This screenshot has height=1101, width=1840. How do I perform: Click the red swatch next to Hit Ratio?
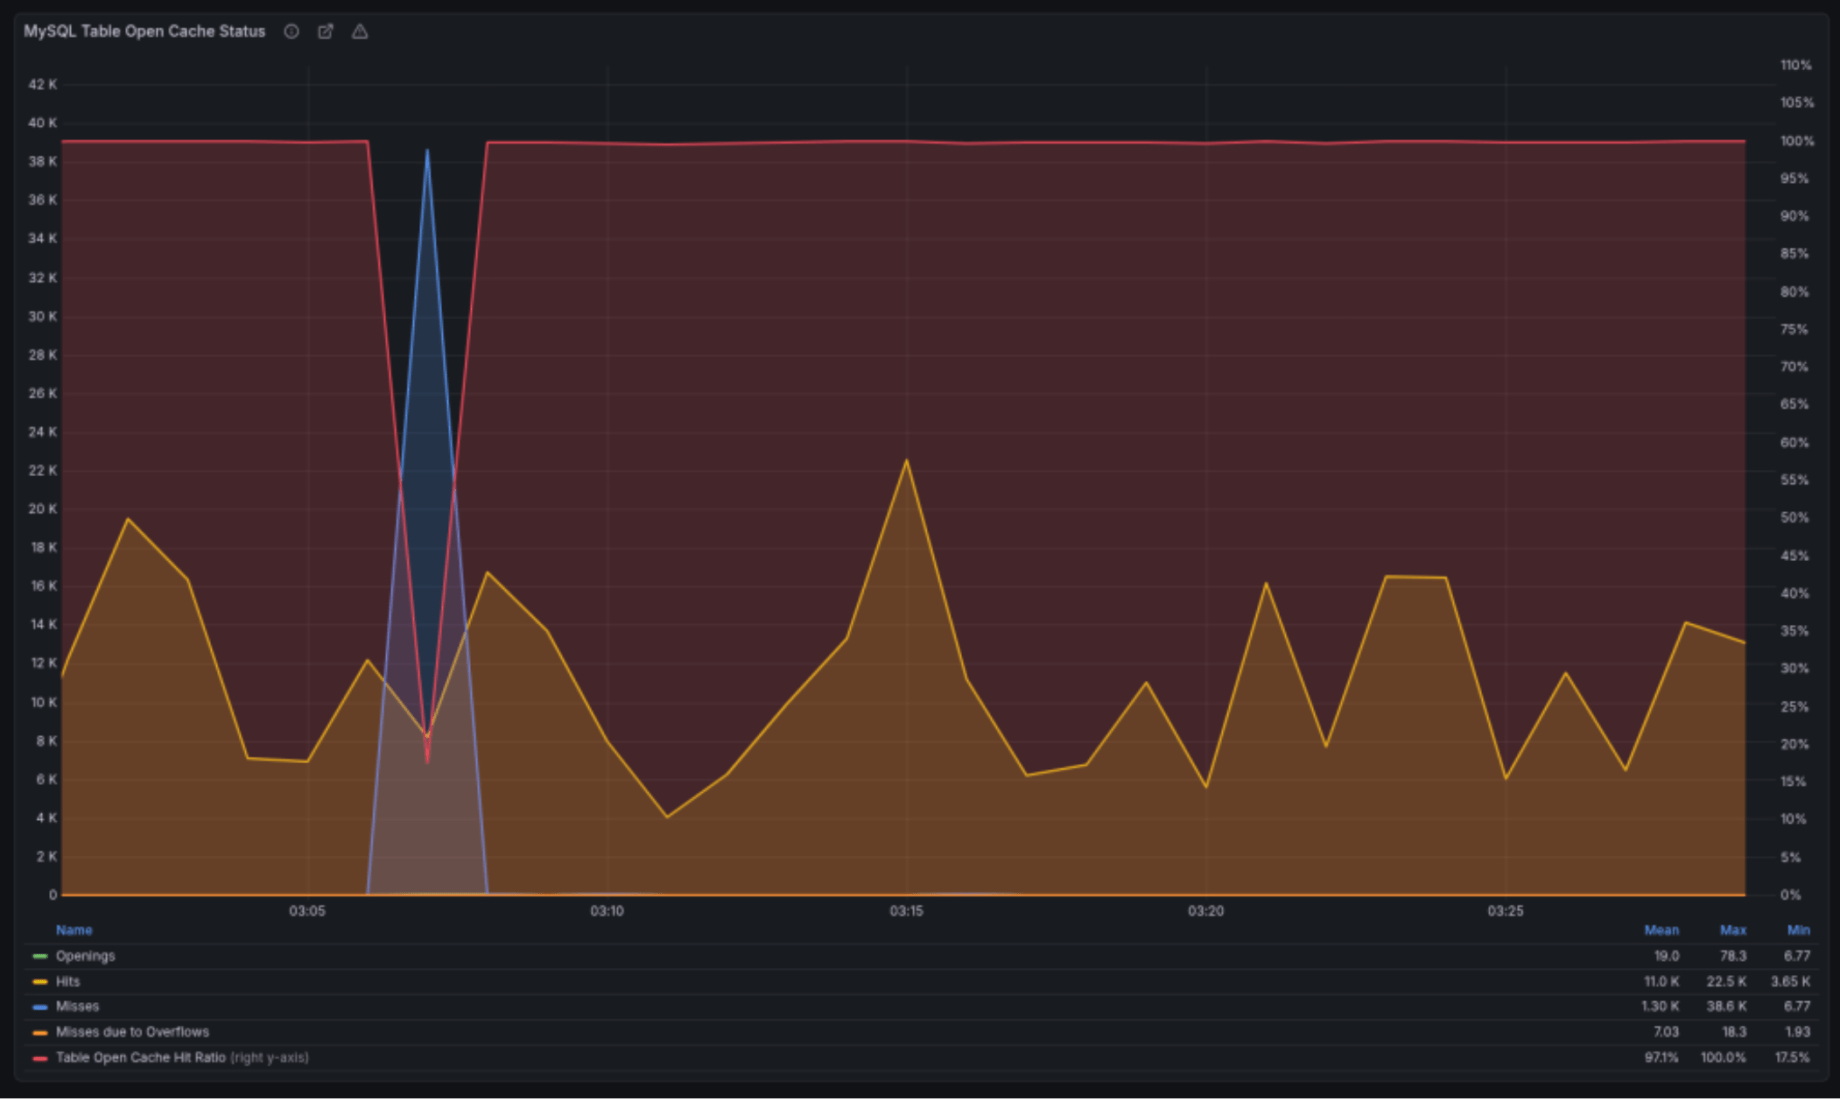tap(38, 1057)
